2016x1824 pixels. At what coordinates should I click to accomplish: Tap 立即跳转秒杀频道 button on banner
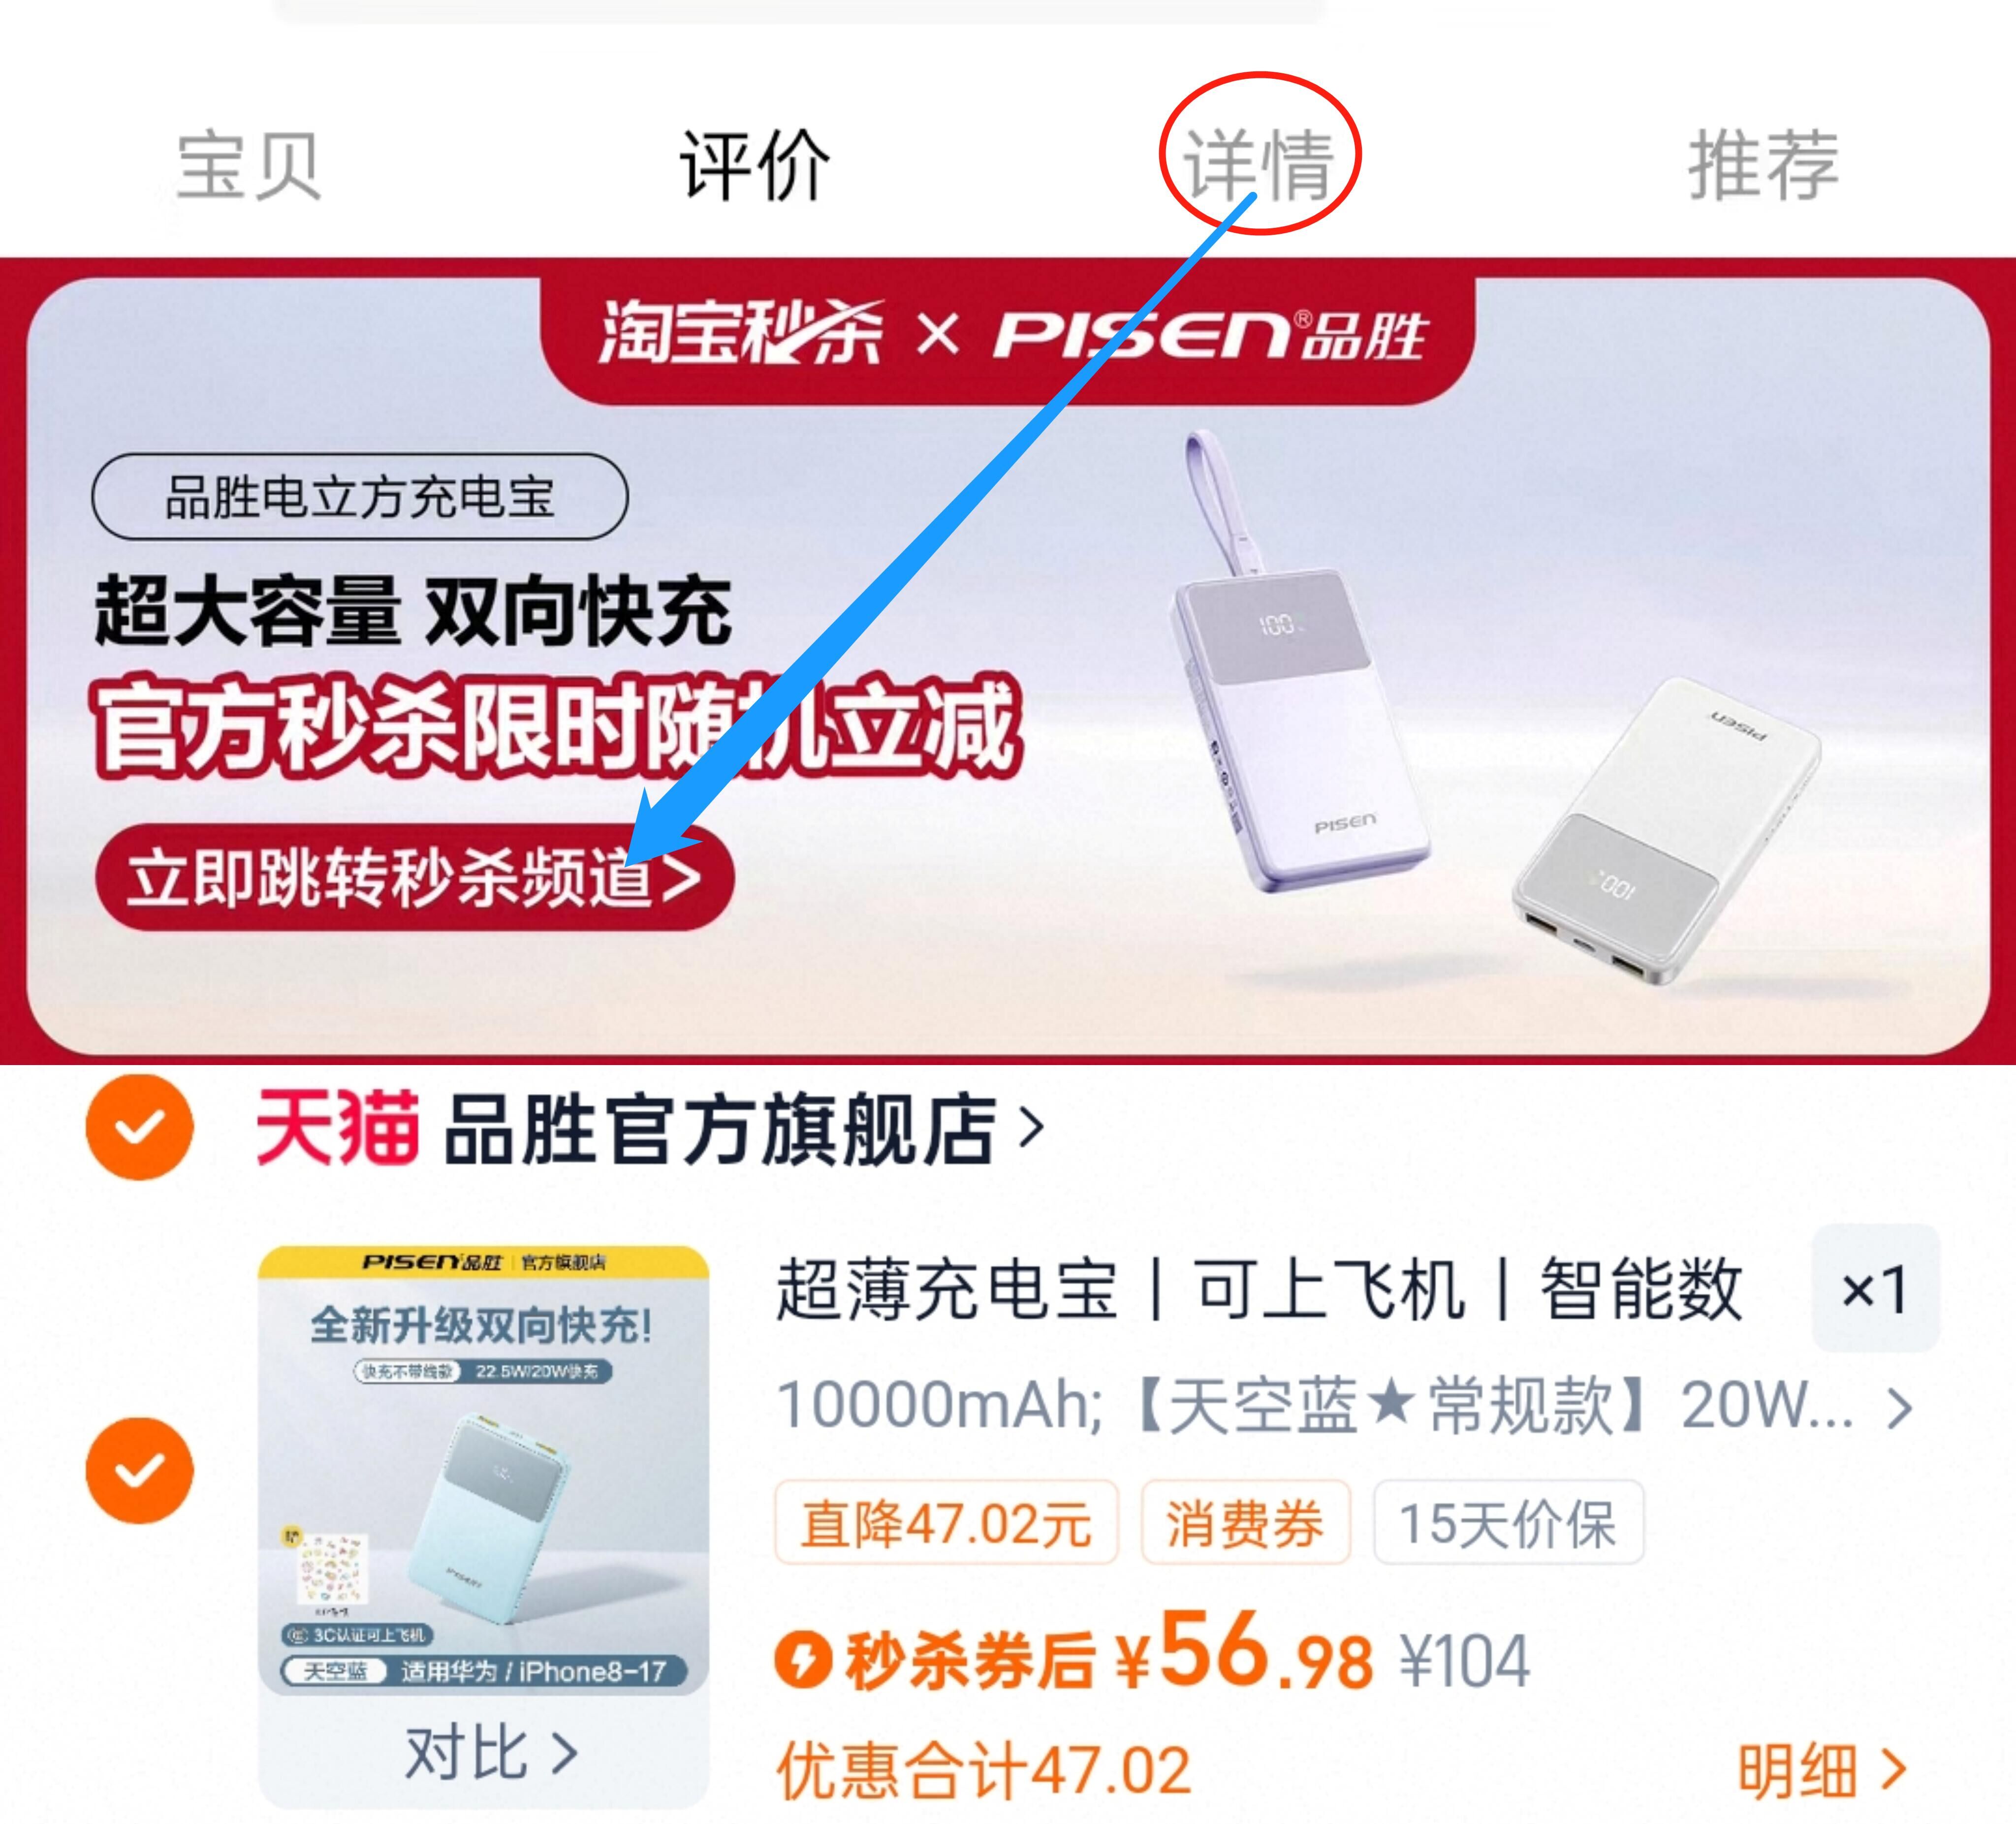point(415,877)
